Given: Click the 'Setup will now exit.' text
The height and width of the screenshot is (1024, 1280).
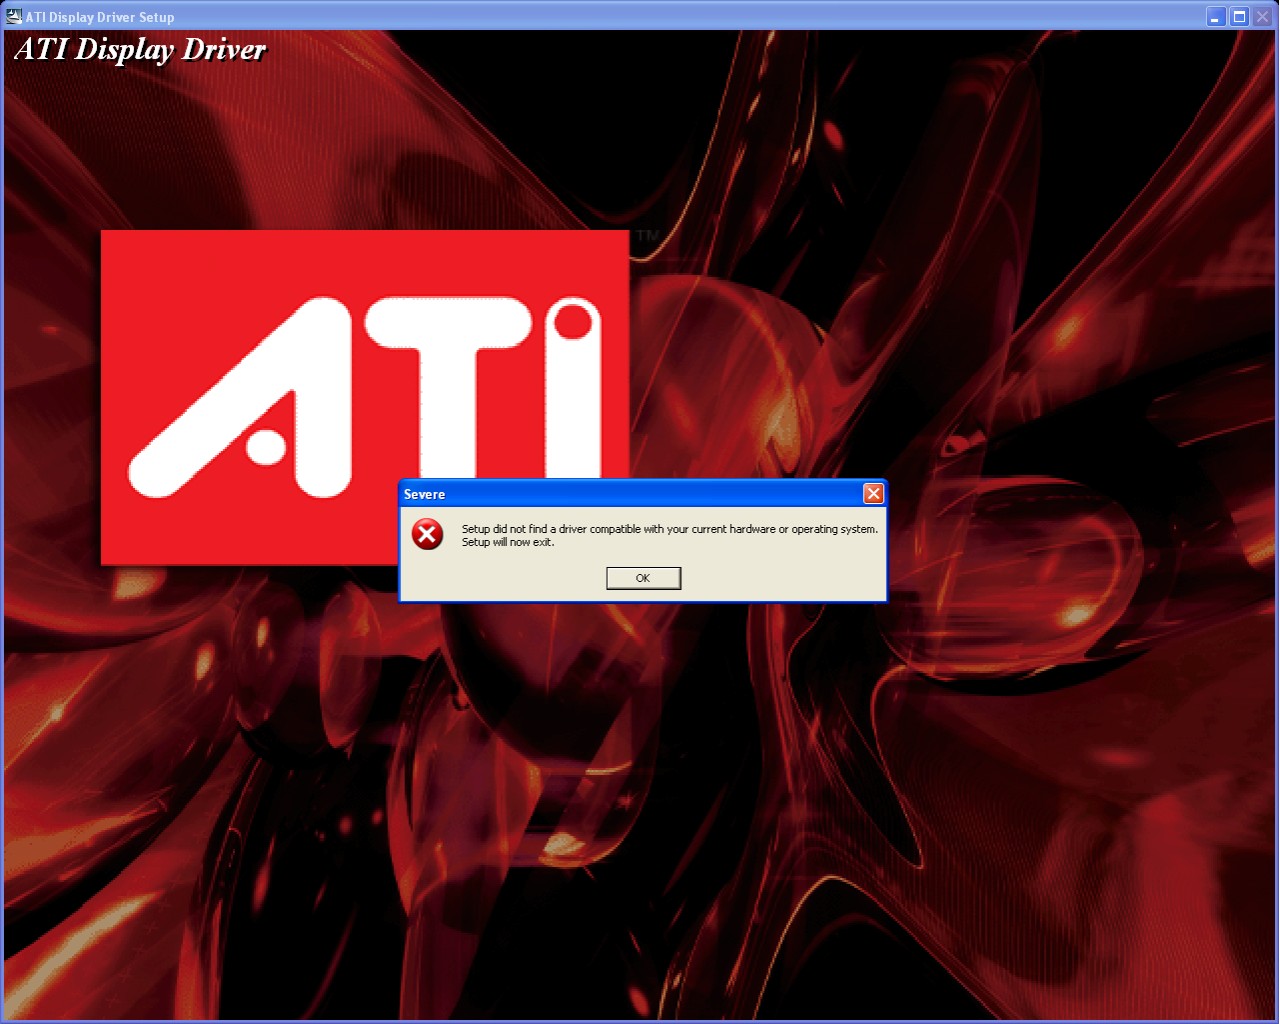Looking at the screenshot, I should [507, 542].
